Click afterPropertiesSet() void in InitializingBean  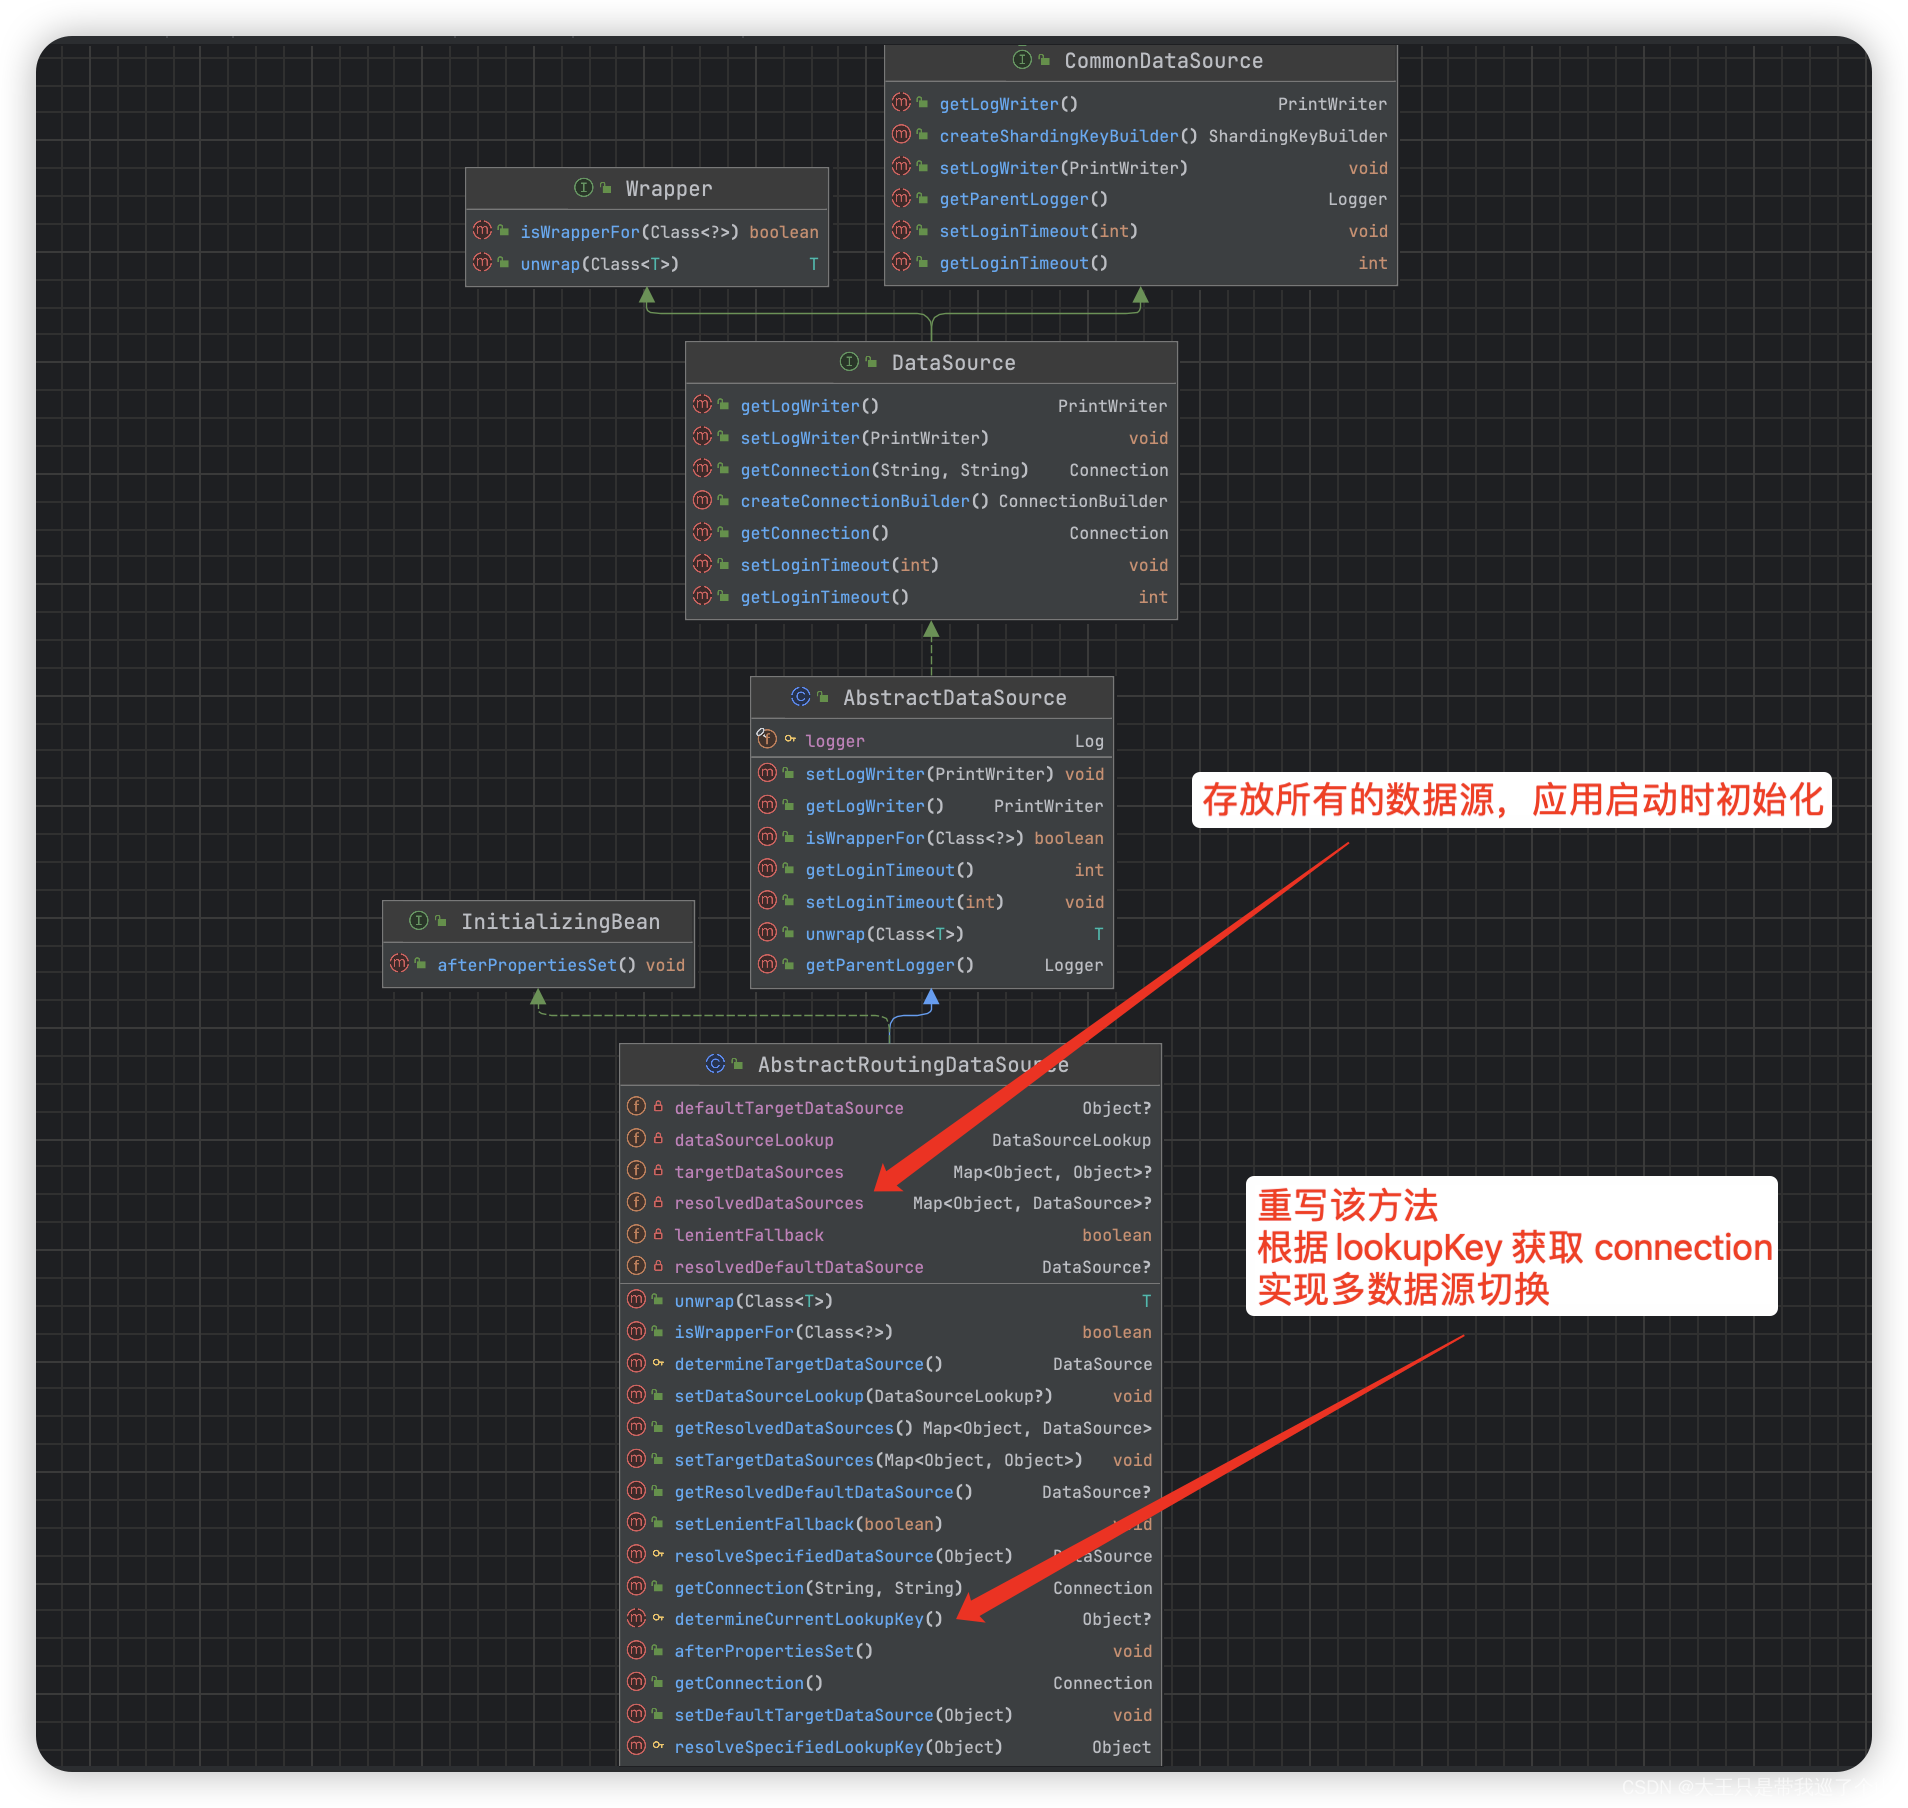tap(561, 965)
